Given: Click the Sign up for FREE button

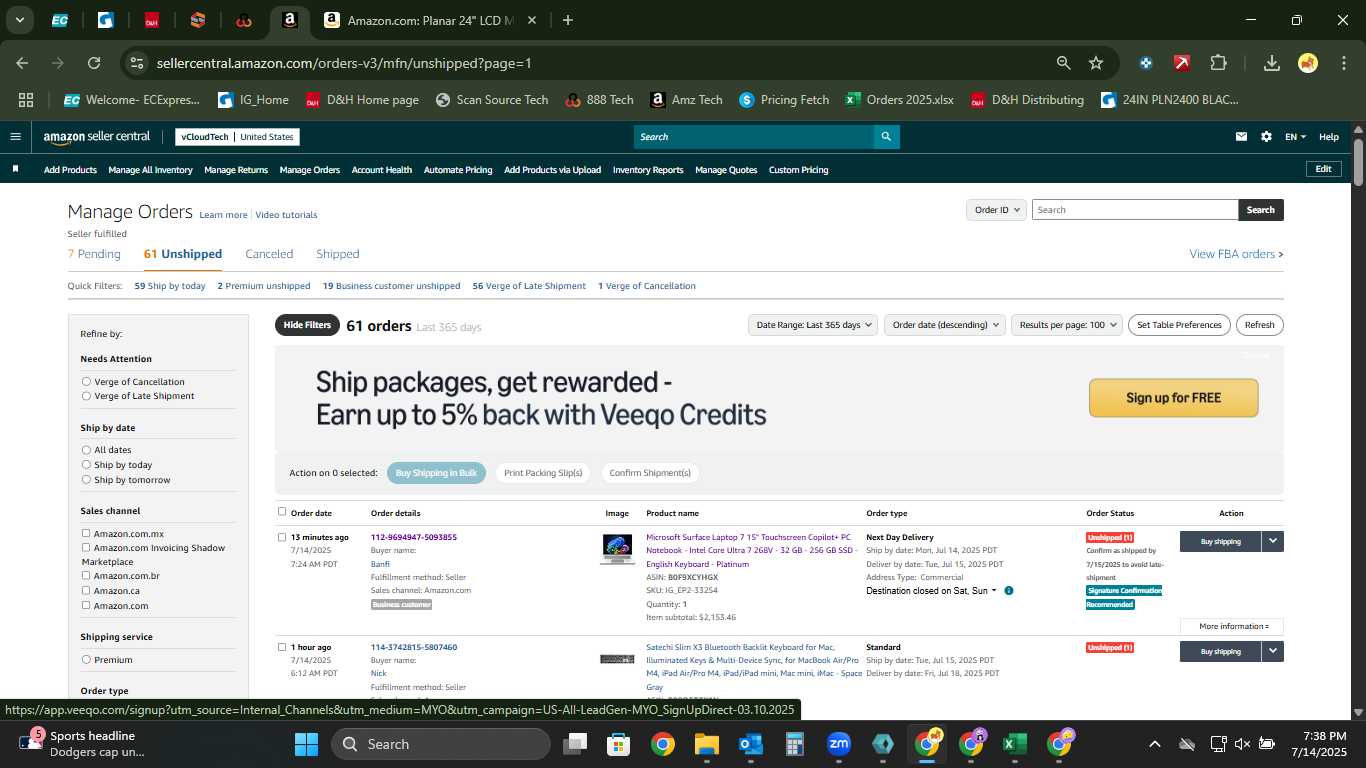Looking at the screenshot, I should [x=1173, y=398].
